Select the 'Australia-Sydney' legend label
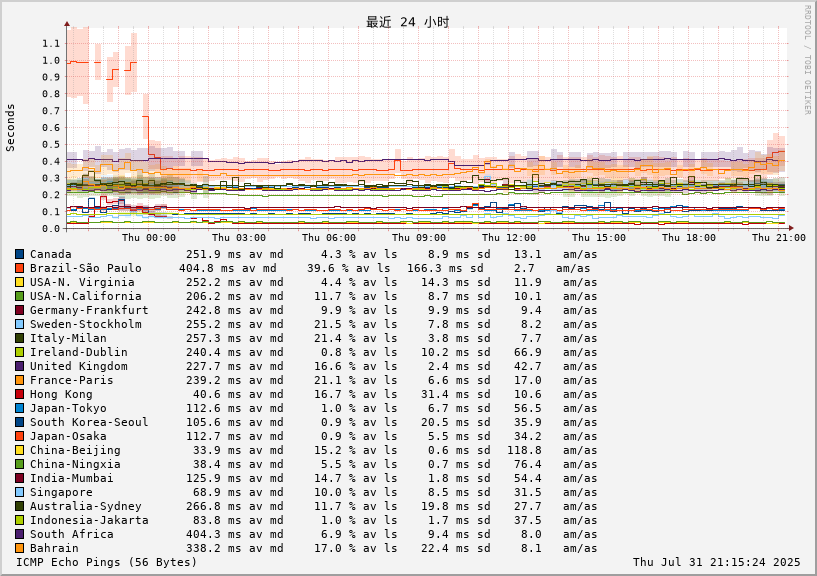 coord(85,506)
